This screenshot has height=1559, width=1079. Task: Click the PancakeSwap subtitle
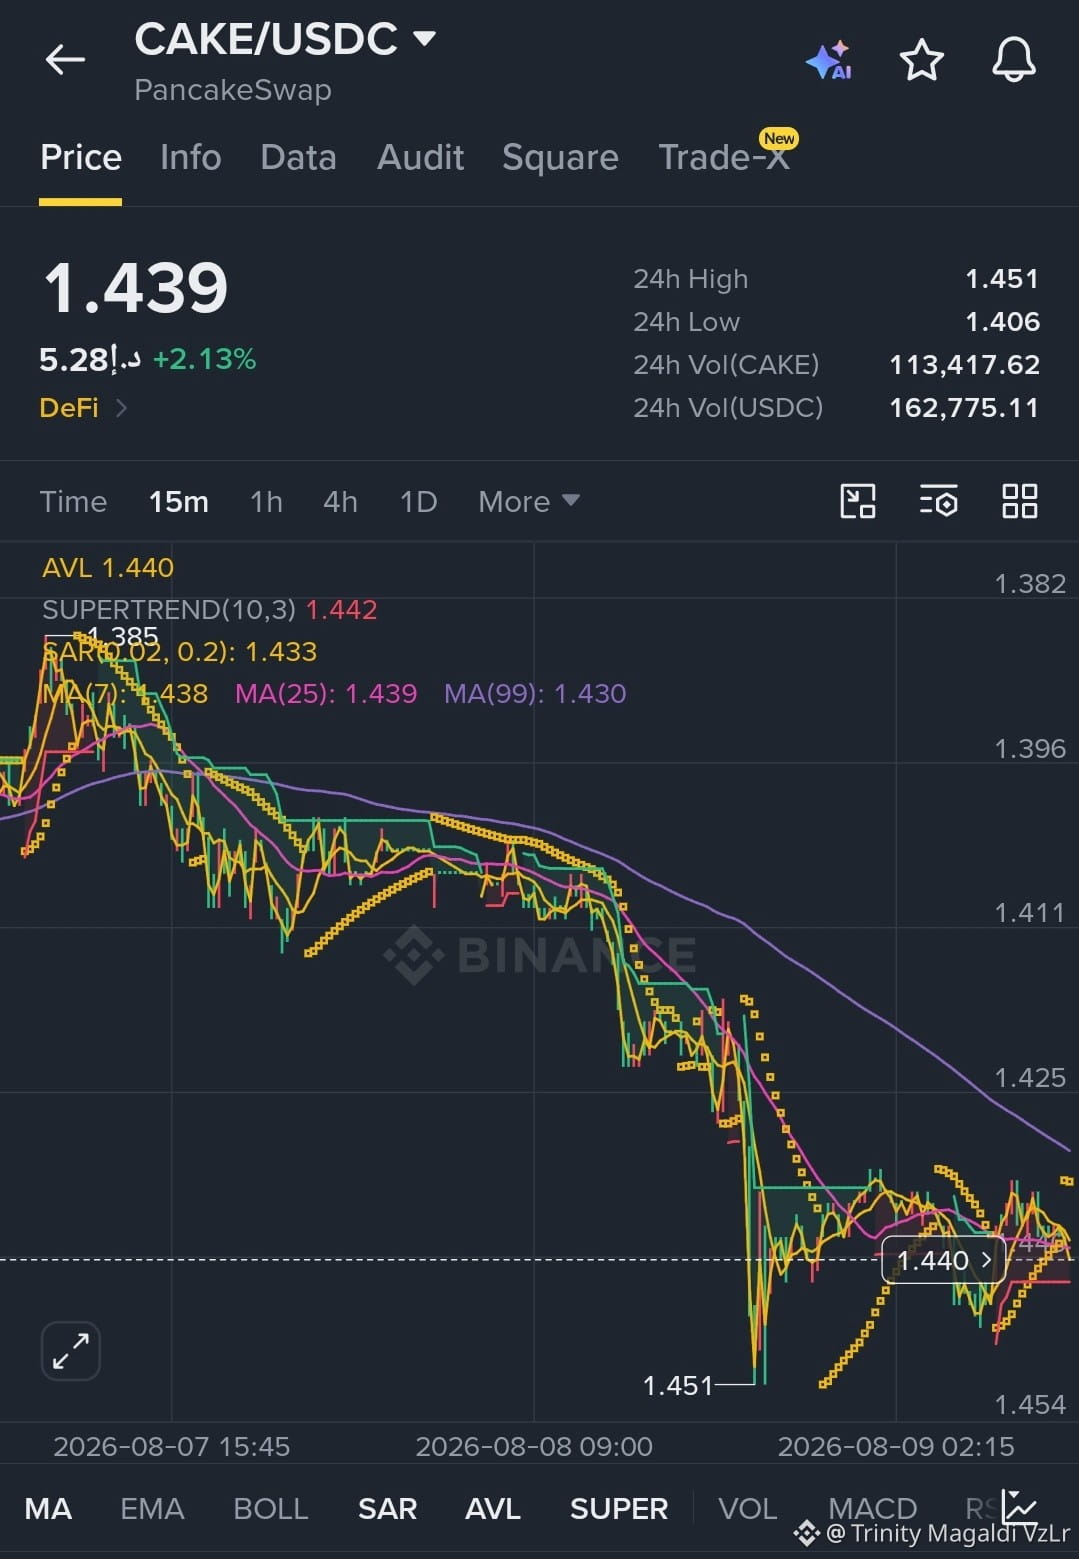[x=233, y=90]
